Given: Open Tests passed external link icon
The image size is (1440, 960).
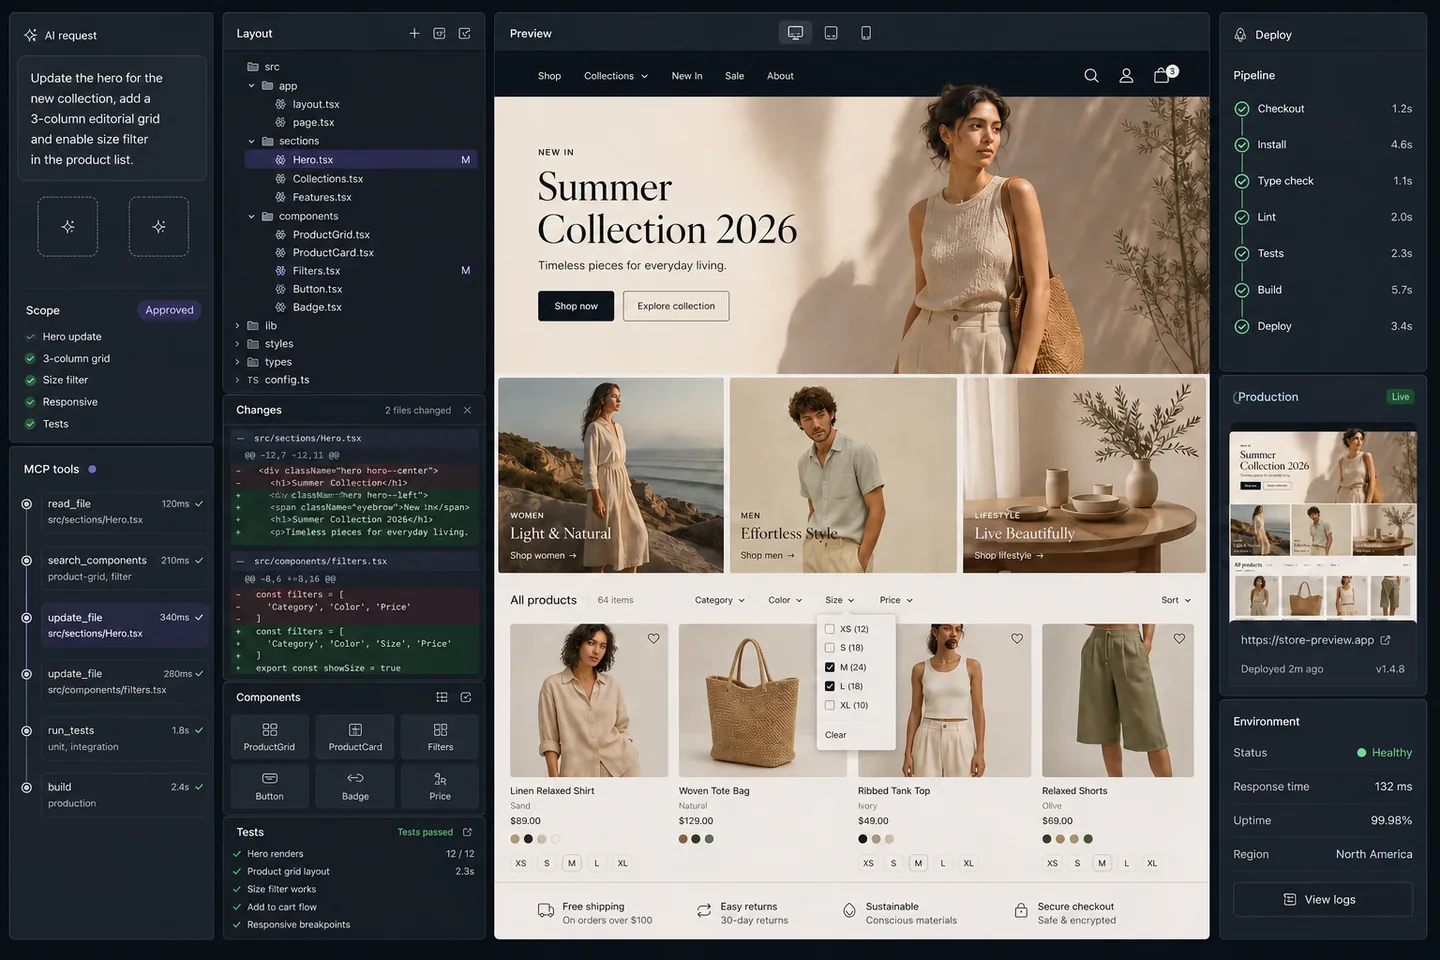Looking at the screenshot, I should 467,832.
